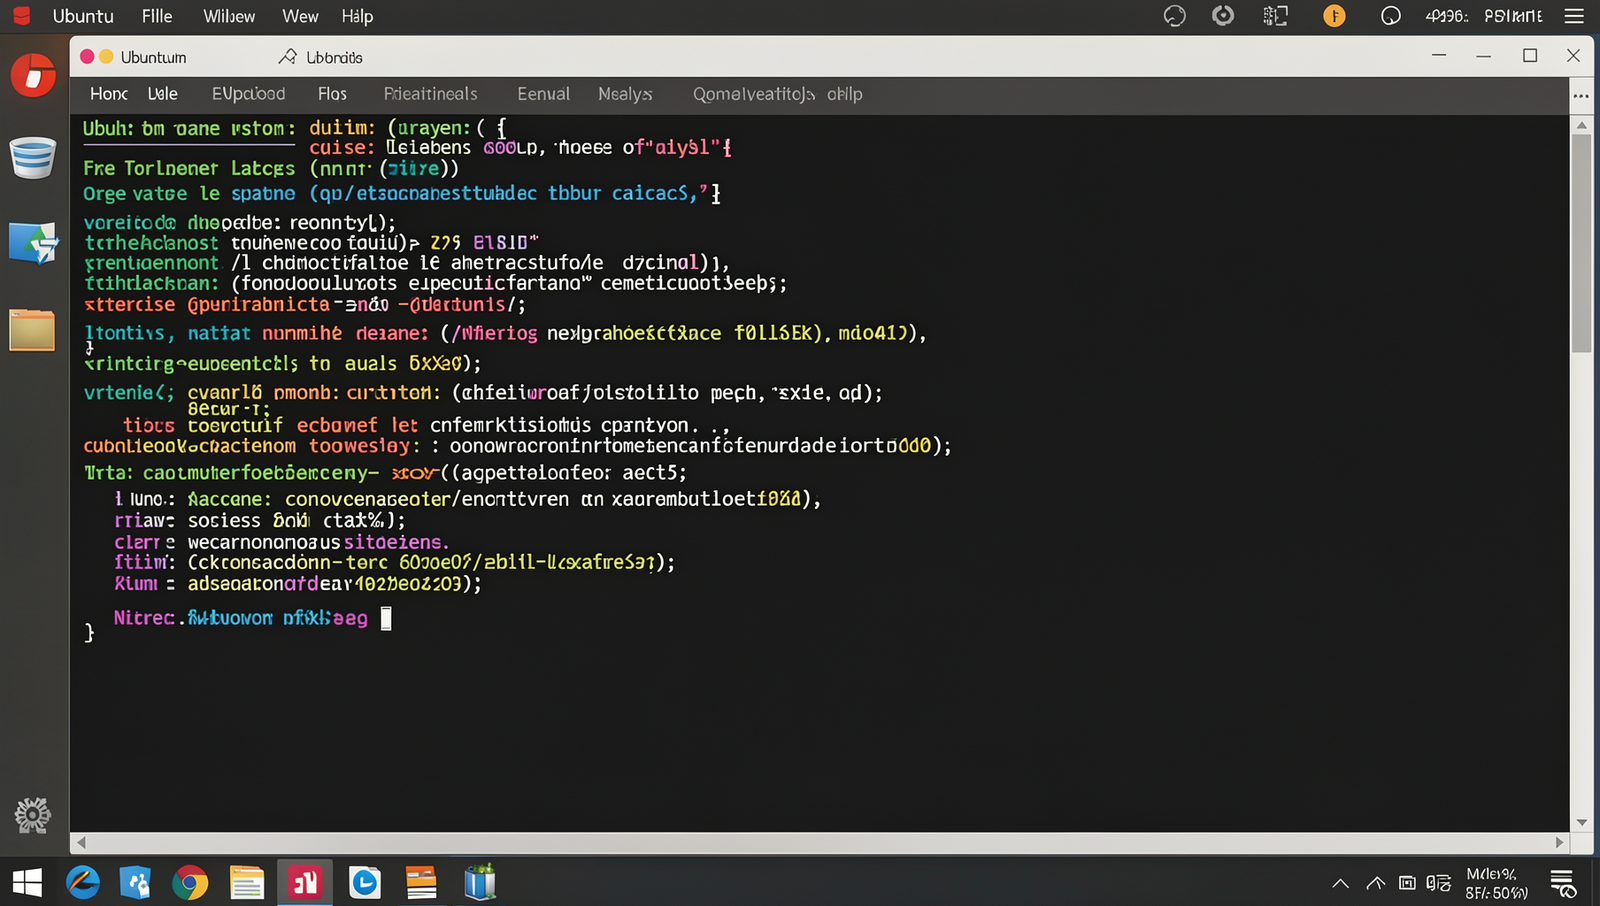
Task: Click the line starting 'rriaw: sociess'
Action: [x=260, y=520]
